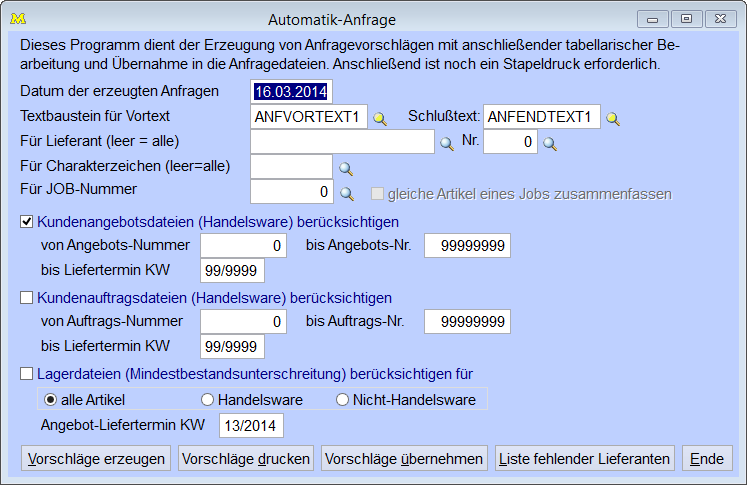Screen dimensions: 747x485
Task: Search suppliers via magnifier beside Lieferant field
Action: tap(446, 143)
